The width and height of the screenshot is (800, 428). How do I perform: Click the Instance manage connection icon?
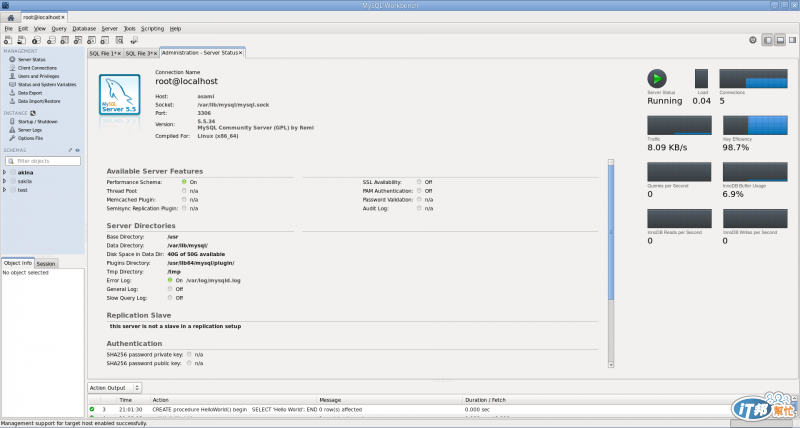[x=33, y=113]
